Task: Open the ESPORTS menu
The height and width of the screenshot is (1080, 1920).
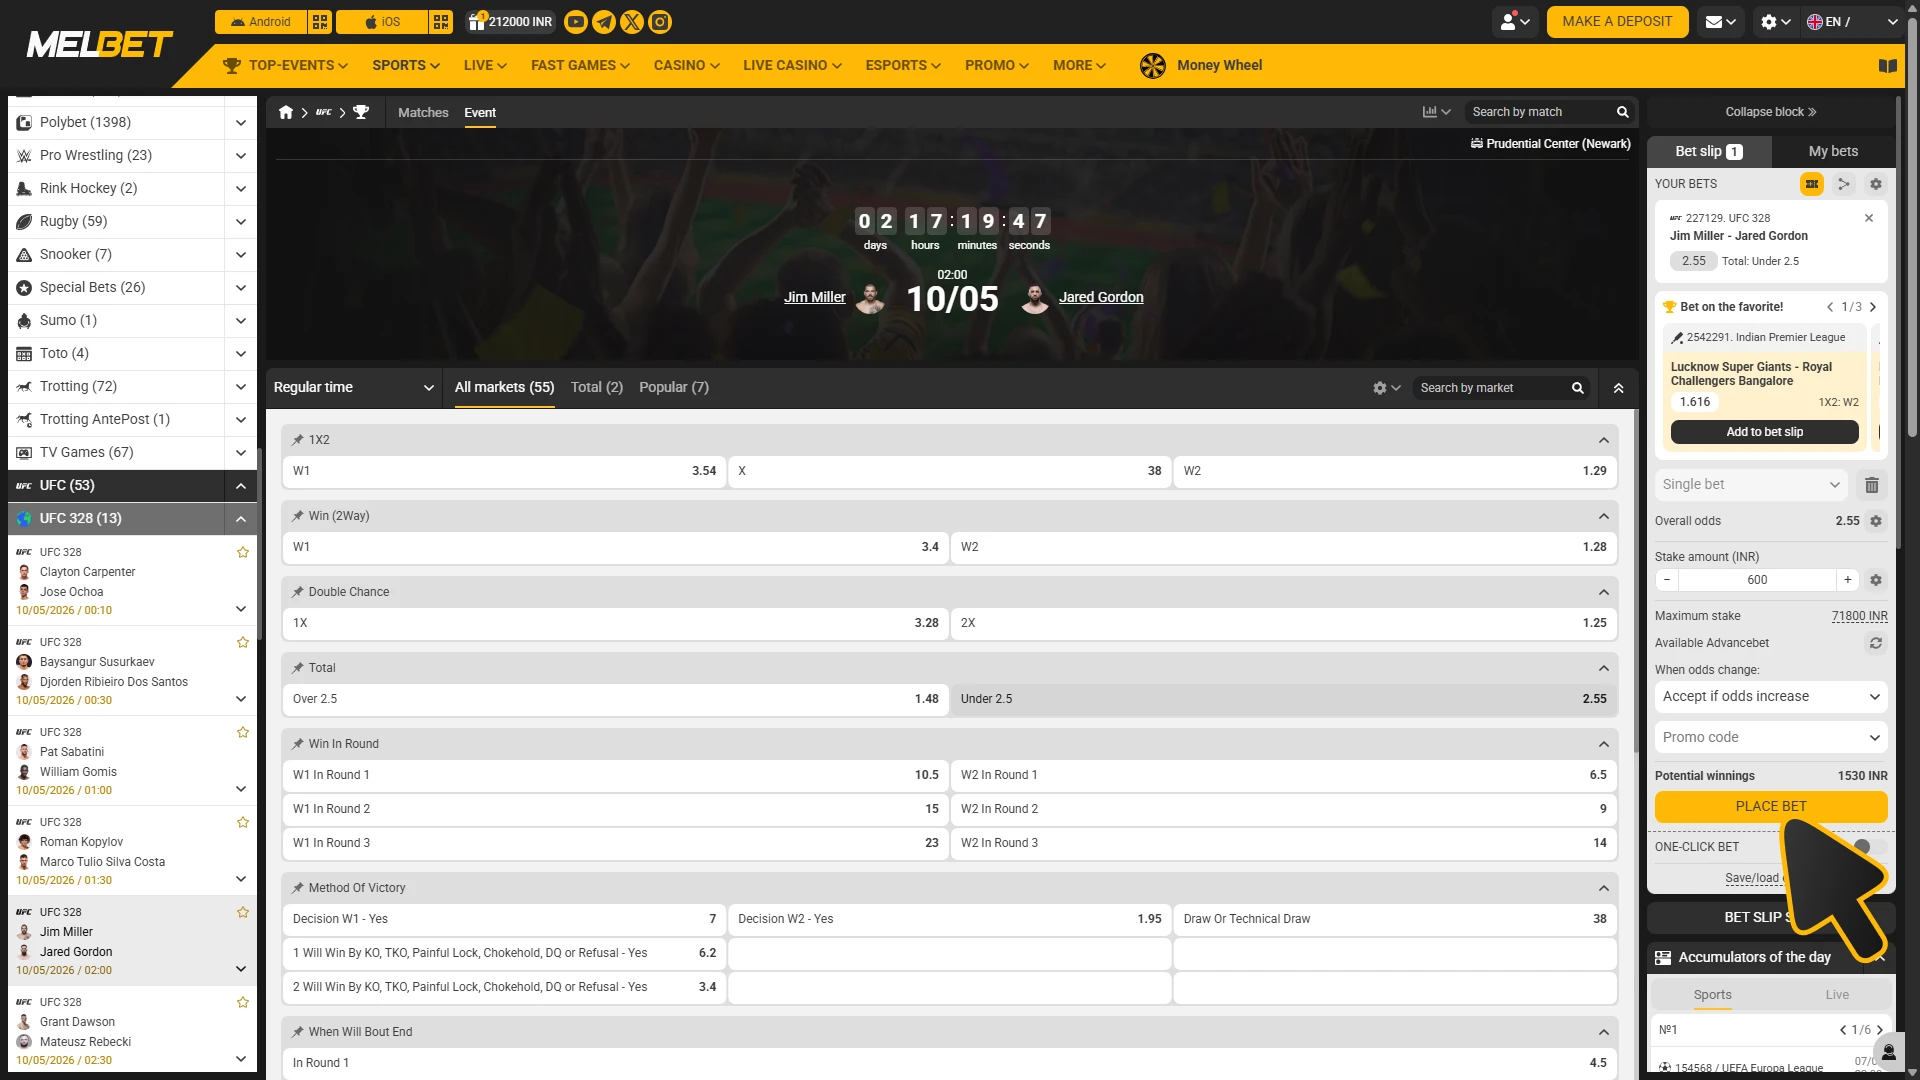Action: pyautogui.click(x=903, y=66)
